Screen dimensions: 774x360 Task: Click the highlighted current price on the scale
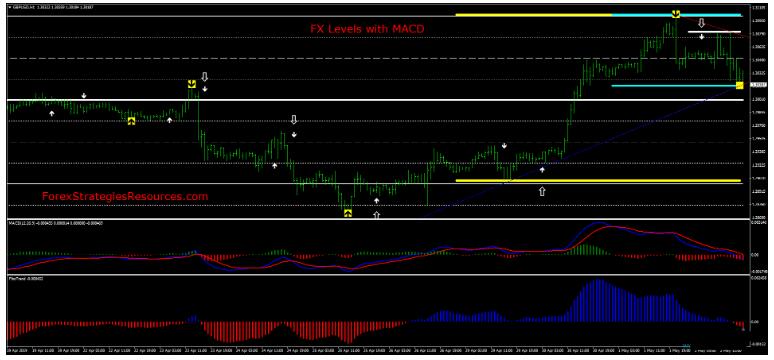(x=757, y=85)
